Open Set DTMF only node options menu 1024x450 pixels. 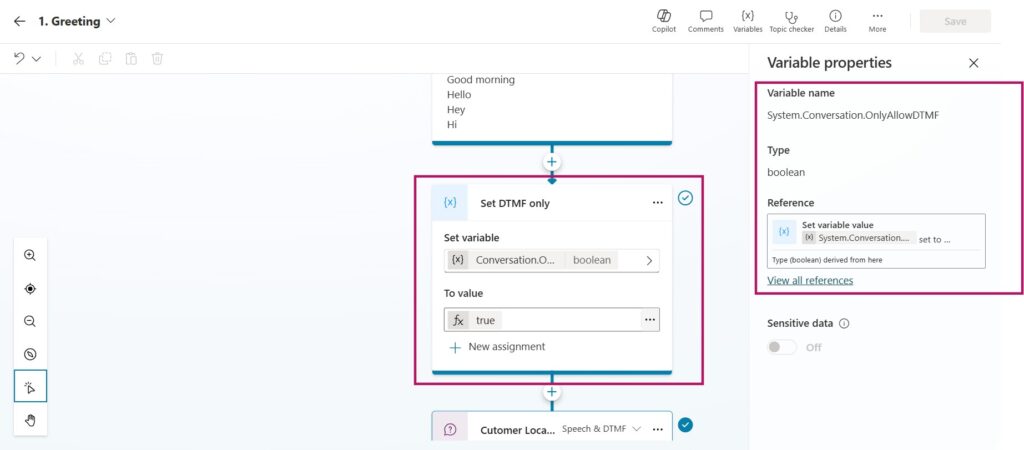[x=657, y=203]
